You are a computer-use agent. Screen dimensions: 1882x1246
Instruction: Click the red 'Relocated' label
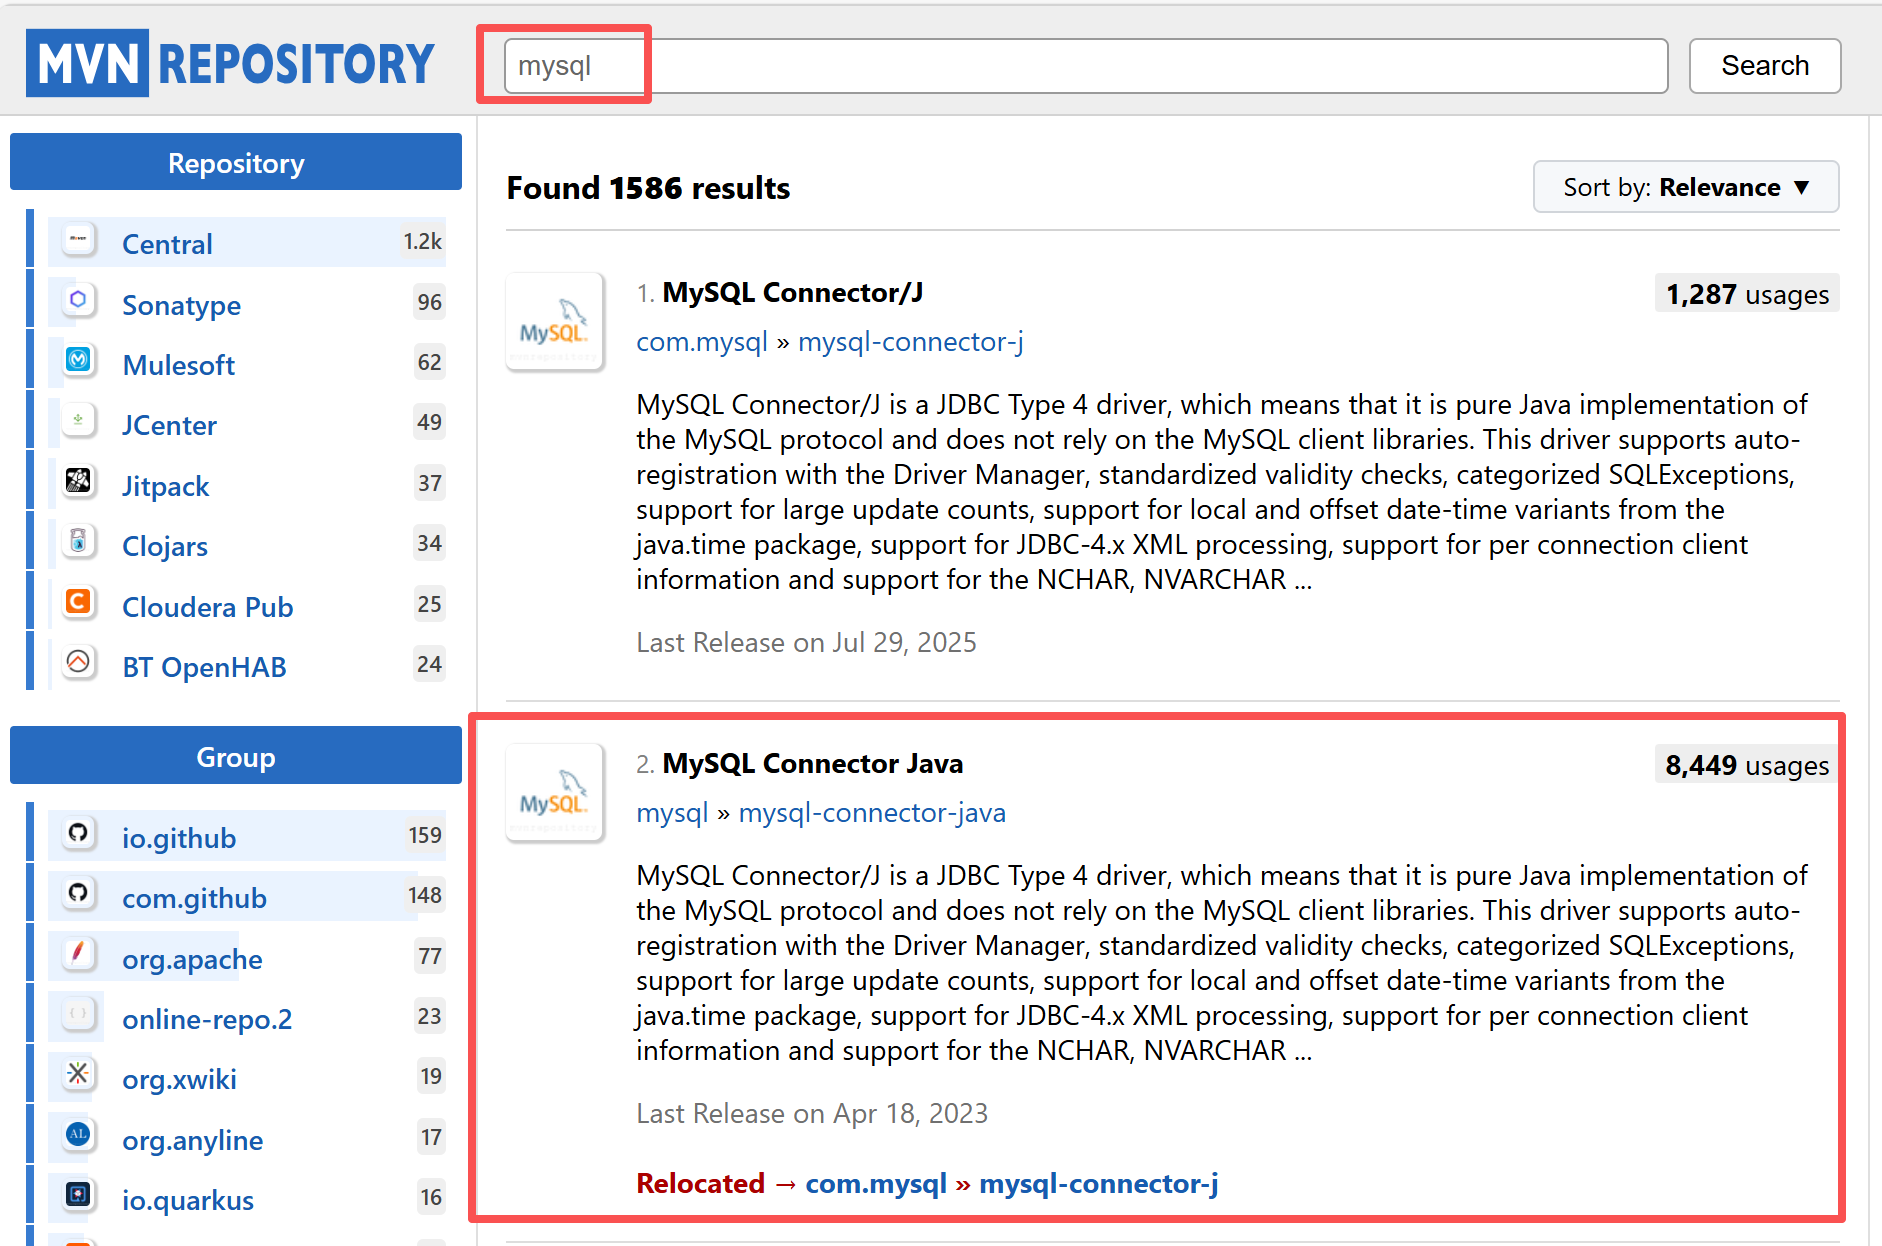point(700,1183)
